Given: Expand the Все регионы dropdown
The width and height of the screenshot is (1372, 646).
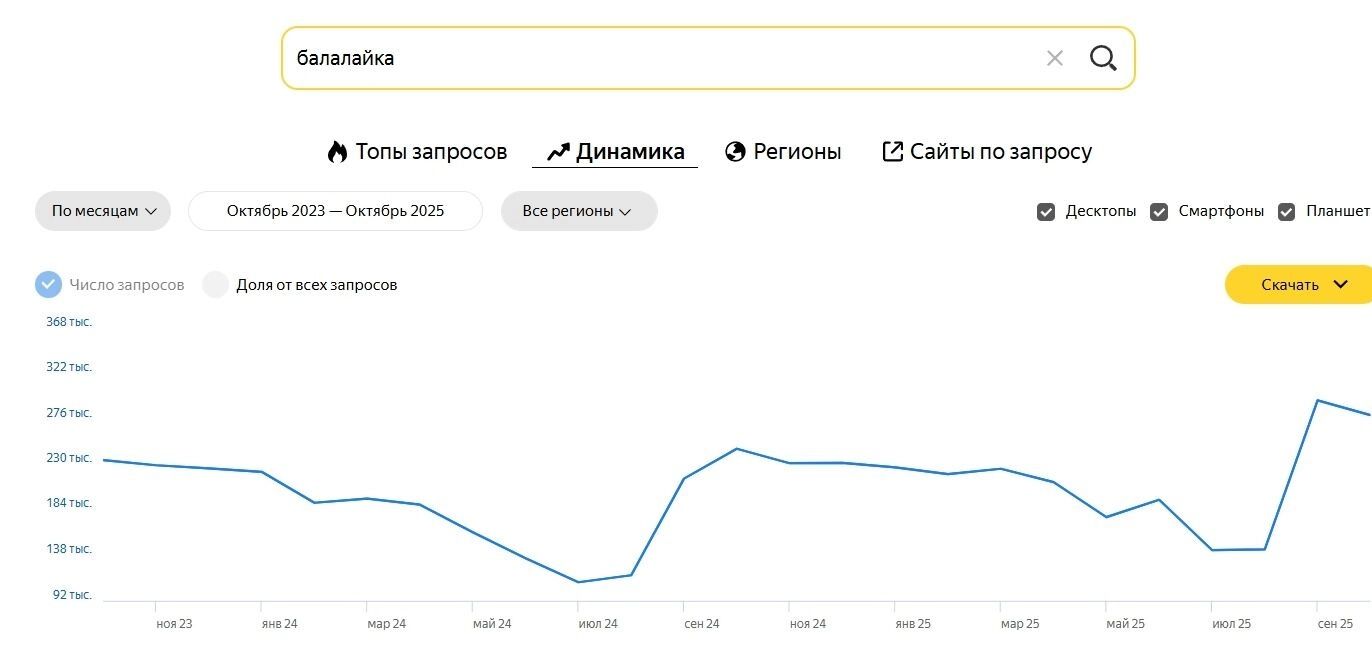Looking at the screenshot, I should tap(578, 211).
